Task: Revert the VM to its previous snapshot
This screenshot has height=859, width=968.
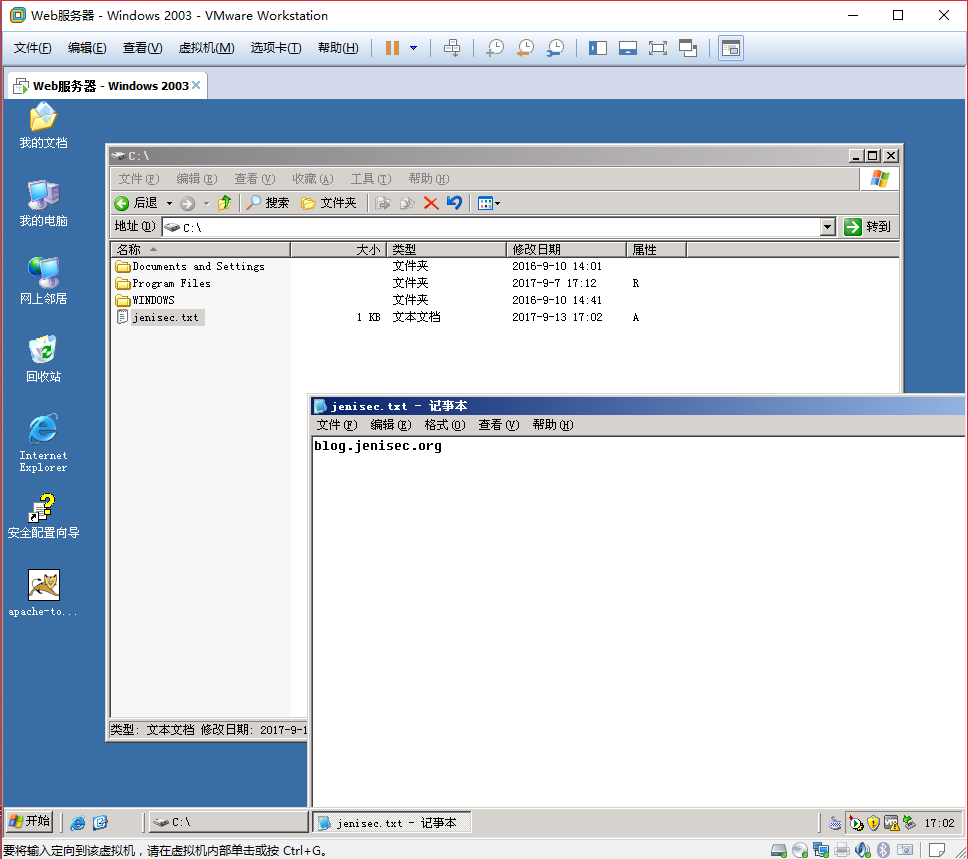Action: (525, 48)
